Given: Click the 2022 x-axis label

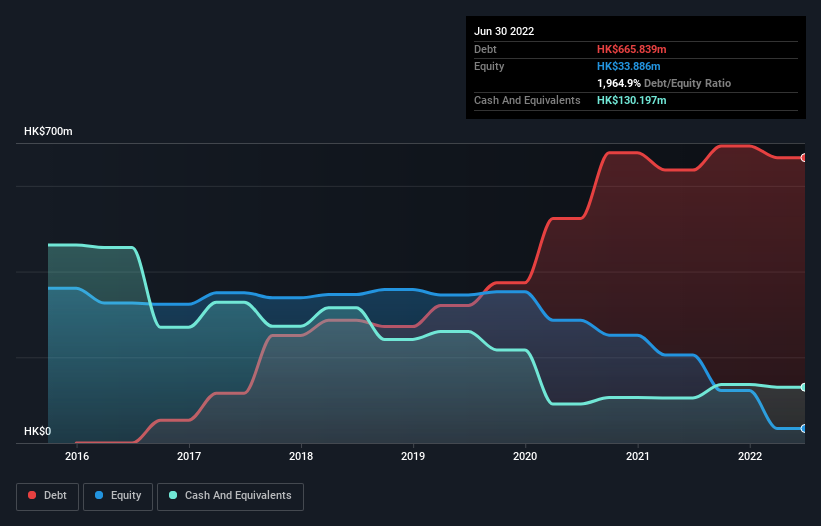Looking at the screenshot, I should point(750,456).
